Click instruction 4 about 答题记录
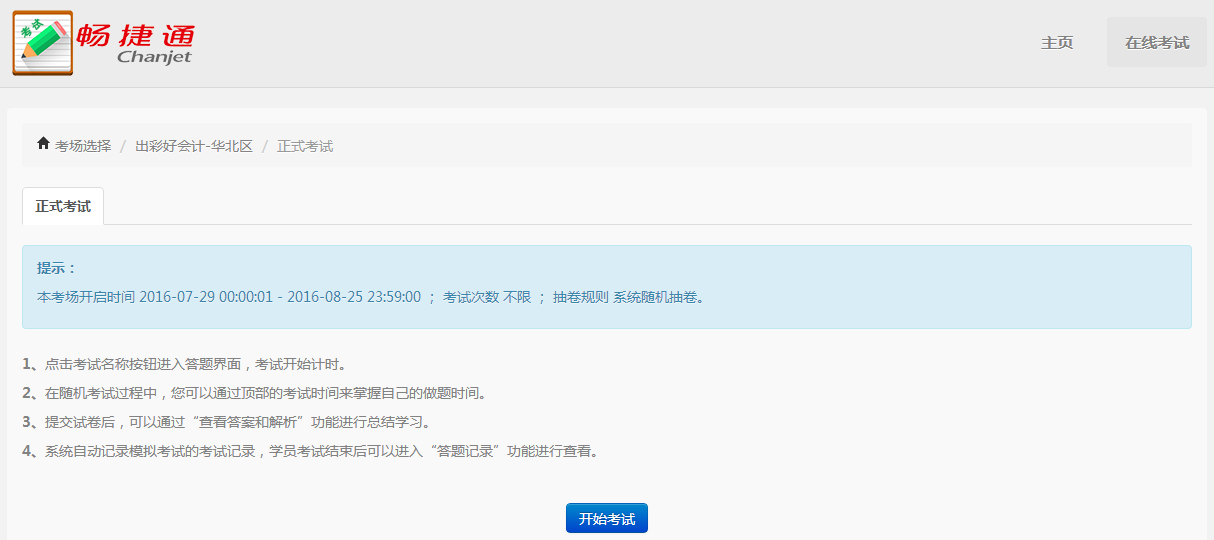This screenshot has width=1214, height=540. click(x=310, y=451)
